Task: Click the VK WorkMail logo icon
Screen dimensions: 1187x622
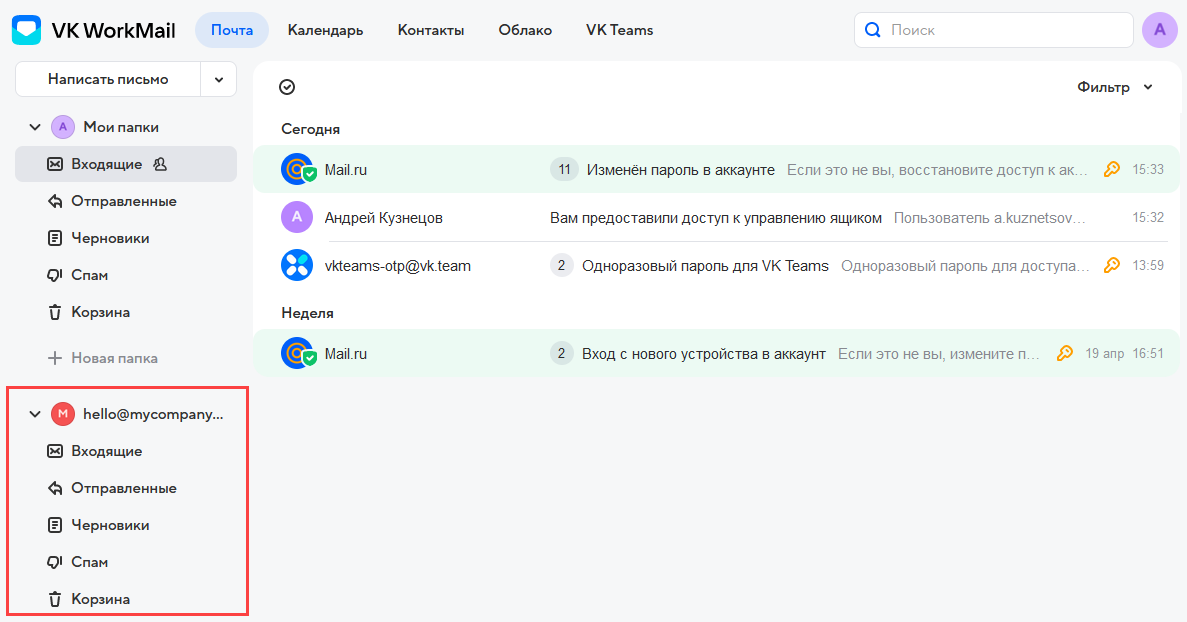Action: coord(27,30)
